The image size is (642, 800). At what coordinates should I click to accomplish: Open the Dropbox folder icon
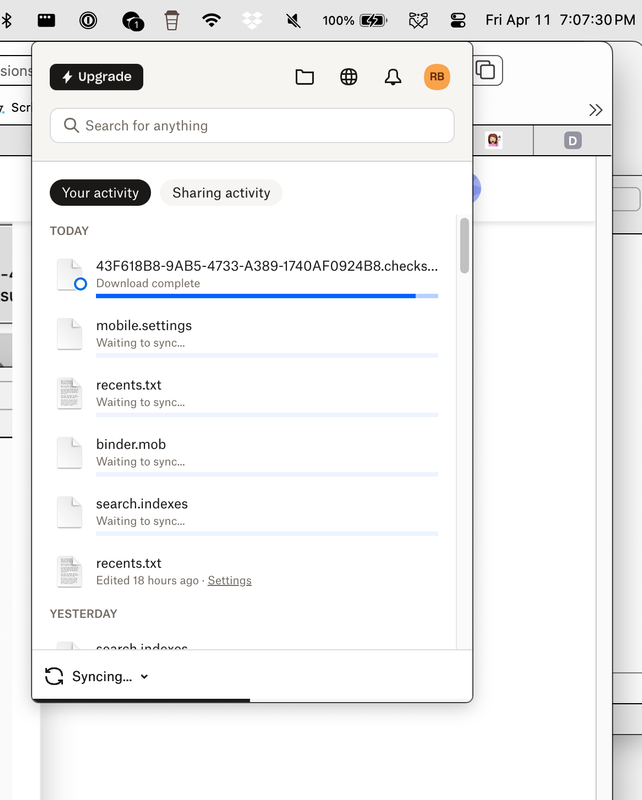tap(305, 77)
